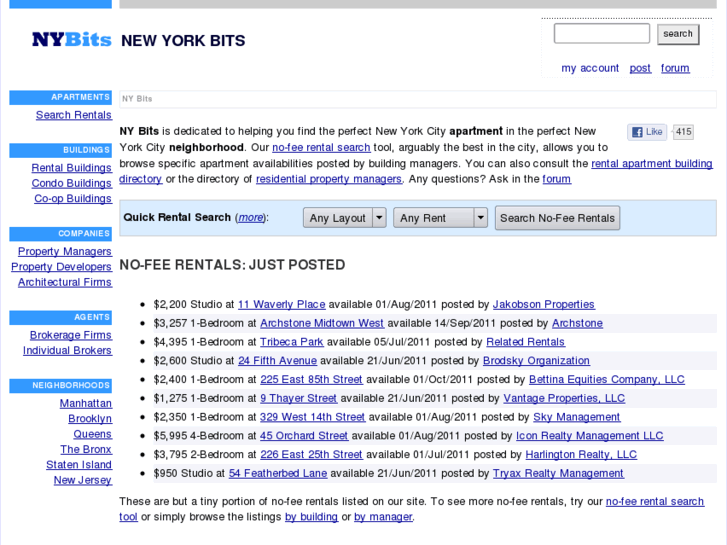Click the more link in Quick Rental Search
Screen dimensions: 727x545
pos(251,218)
